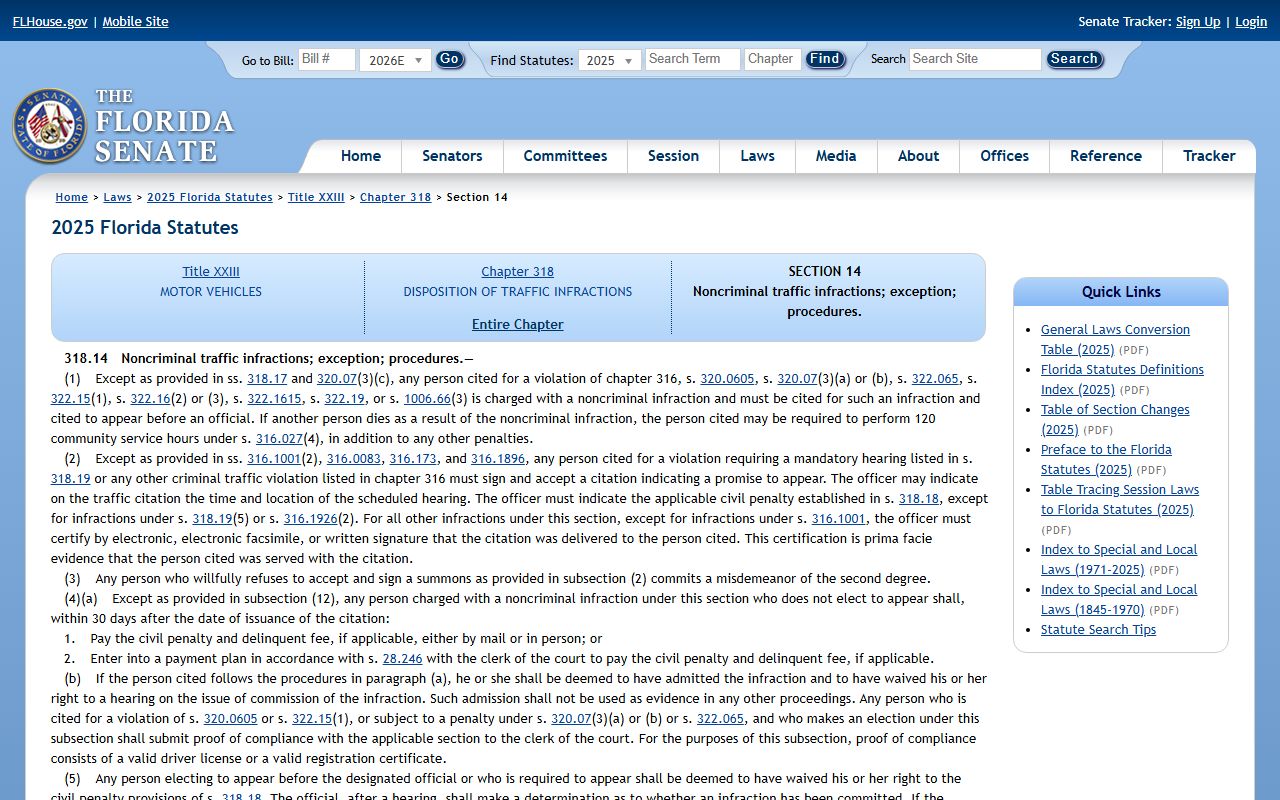Open the Tracker navigation tab
The image size is (1280, 800).
(1209, 156)
